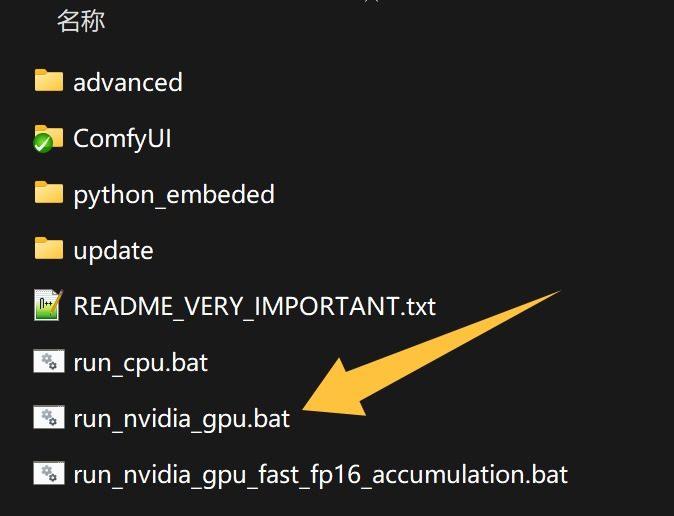Select the python_embeded folder name
This screenshot has width=674, height=516.
coord(174,196)
